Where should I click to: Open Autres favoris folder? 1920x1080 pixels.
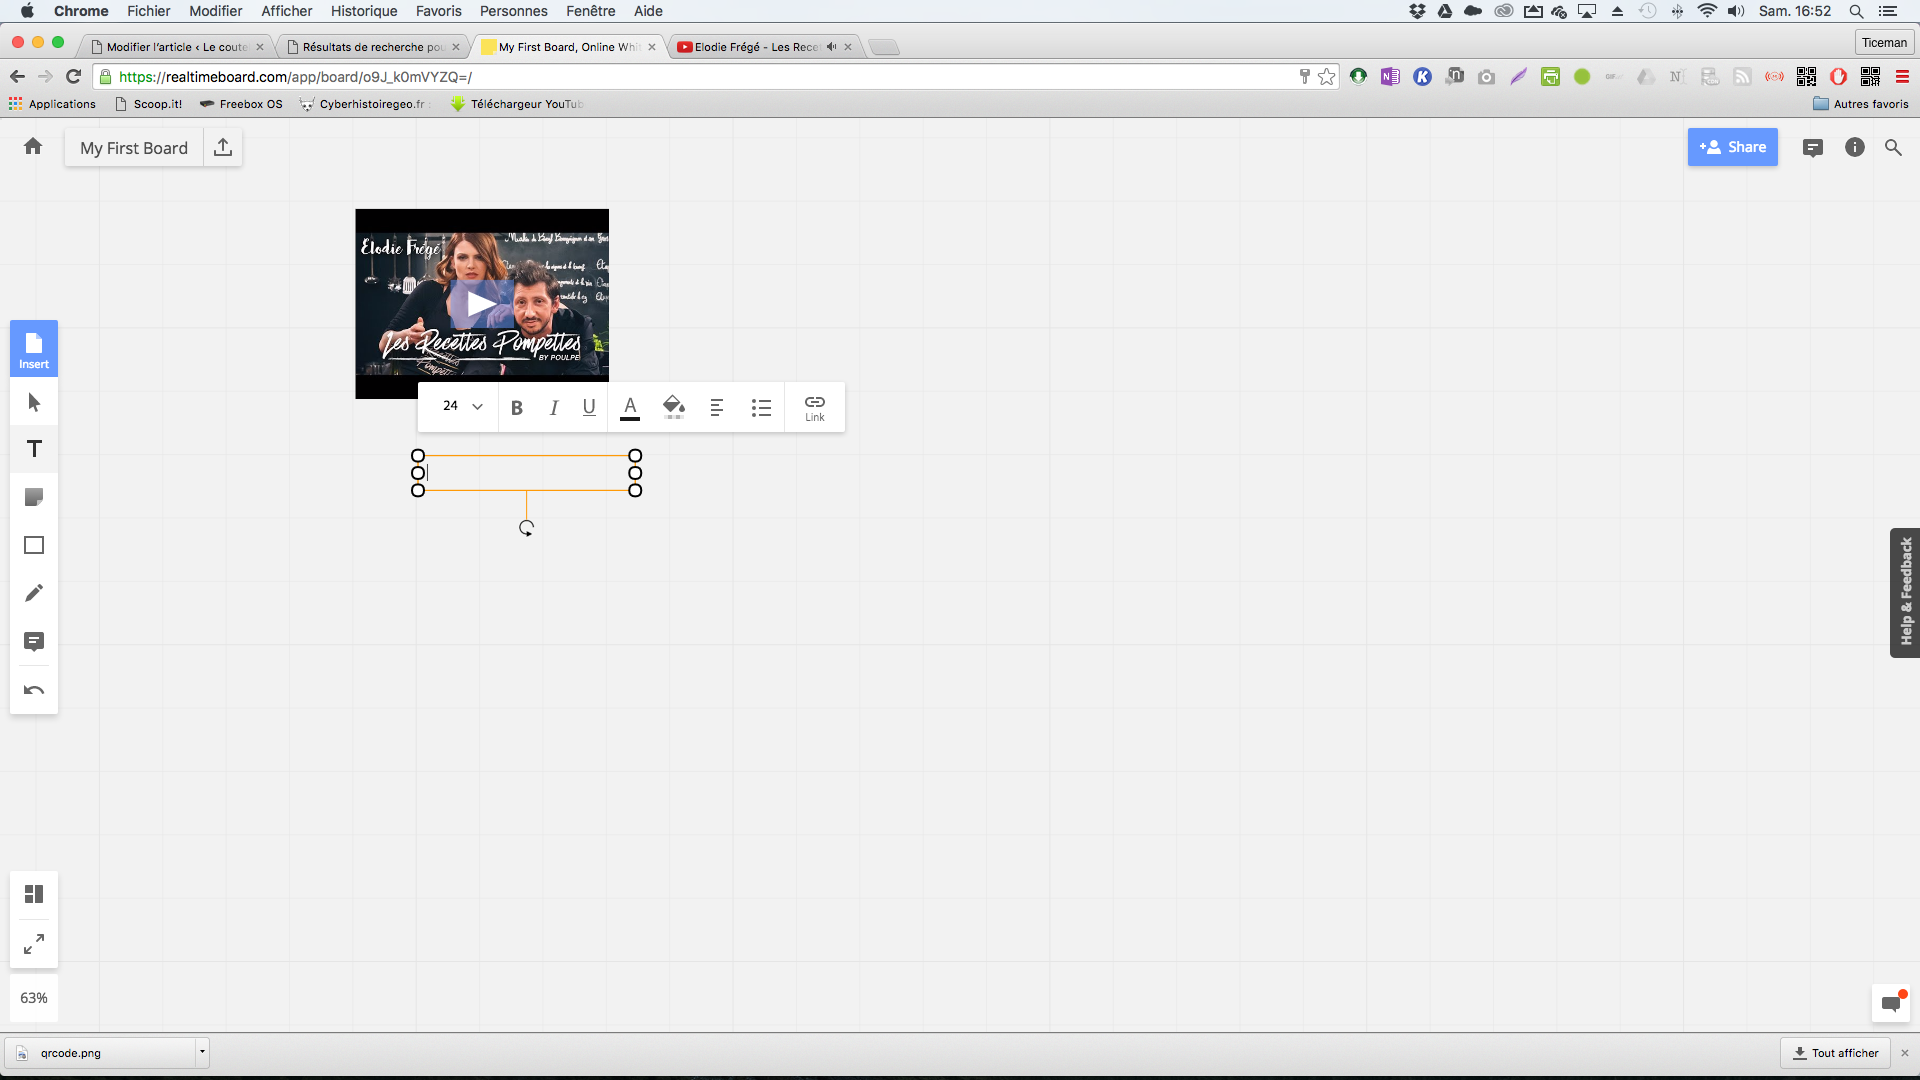(1861, 104)
